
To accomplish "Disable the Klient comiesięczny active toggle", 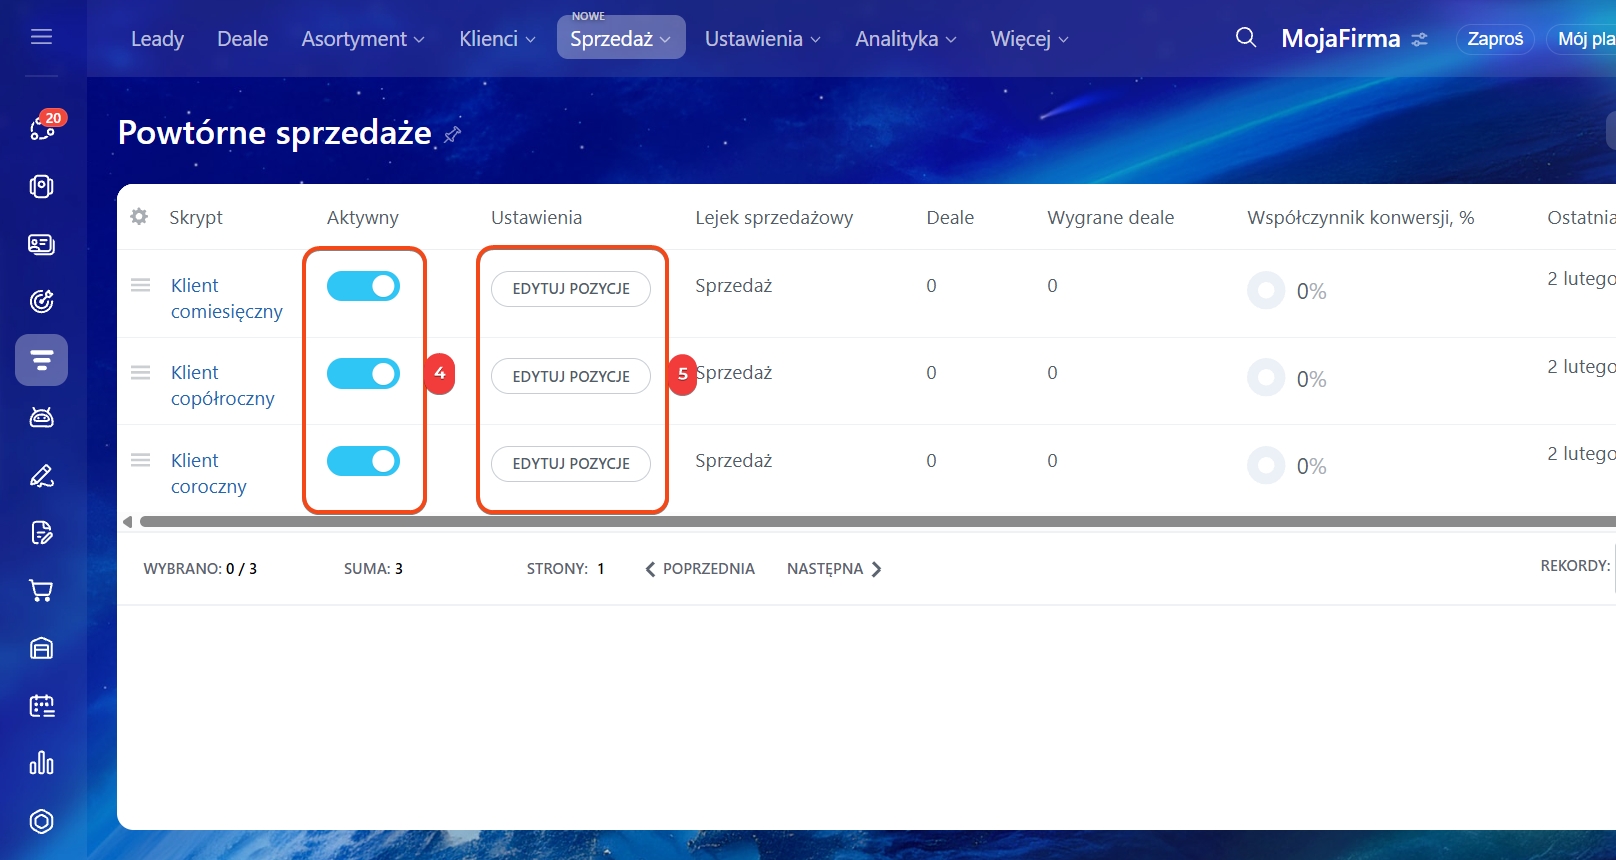I will (363, 286).
